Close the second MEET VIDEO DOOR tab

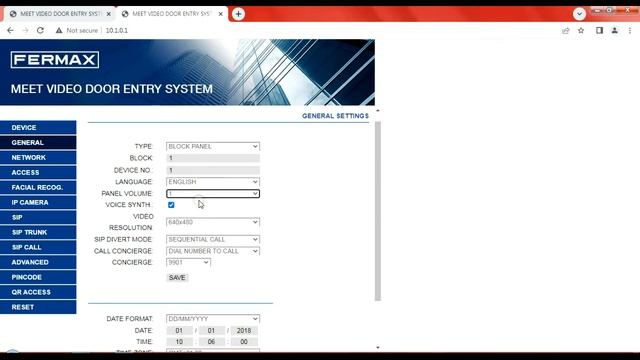click(220, 14)
